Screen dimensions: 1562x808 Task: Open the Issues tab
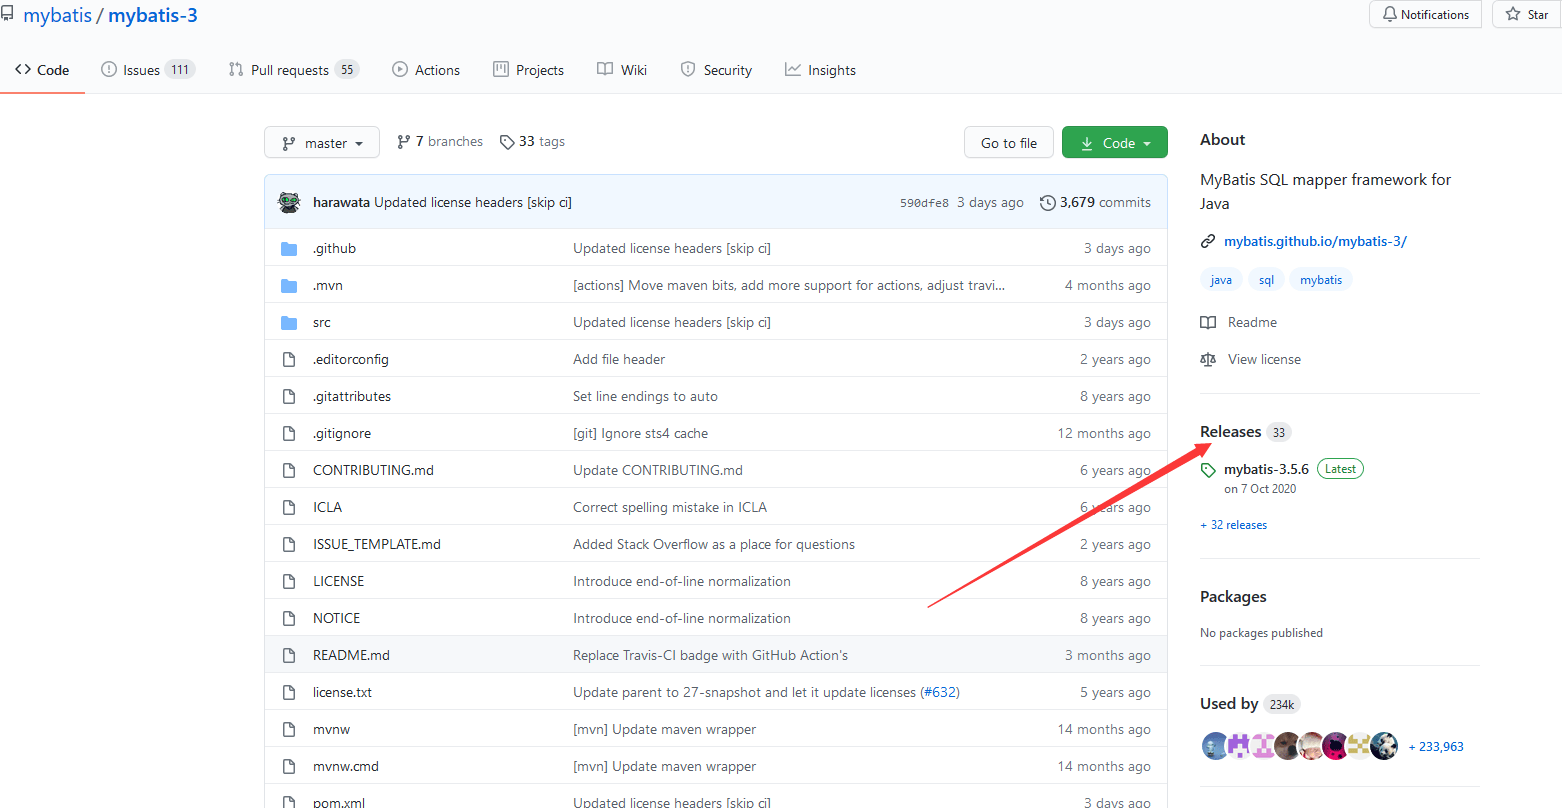(148, 70)
